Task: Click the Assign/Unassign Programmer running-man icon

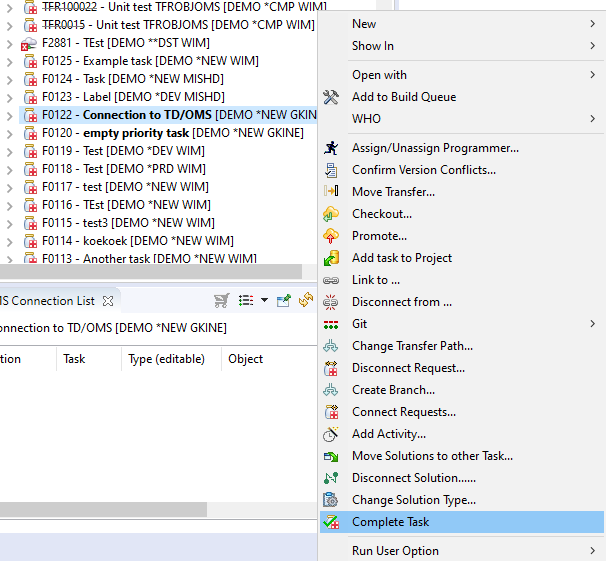Action: click(x=331, y=148)
